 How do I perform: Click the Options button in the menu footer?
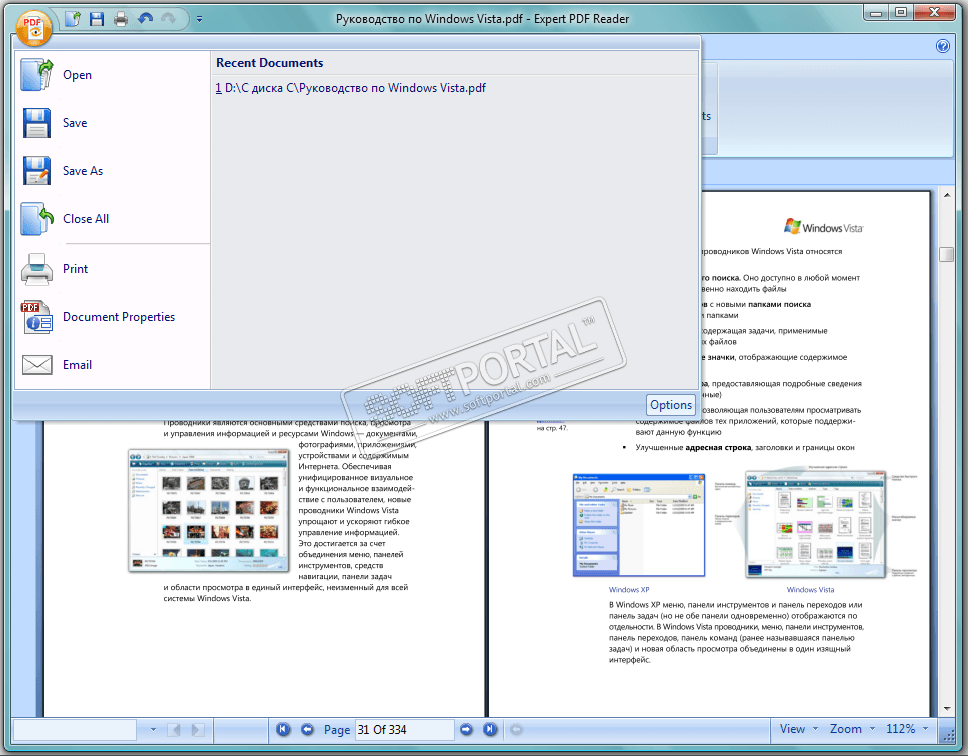[671, 405]
